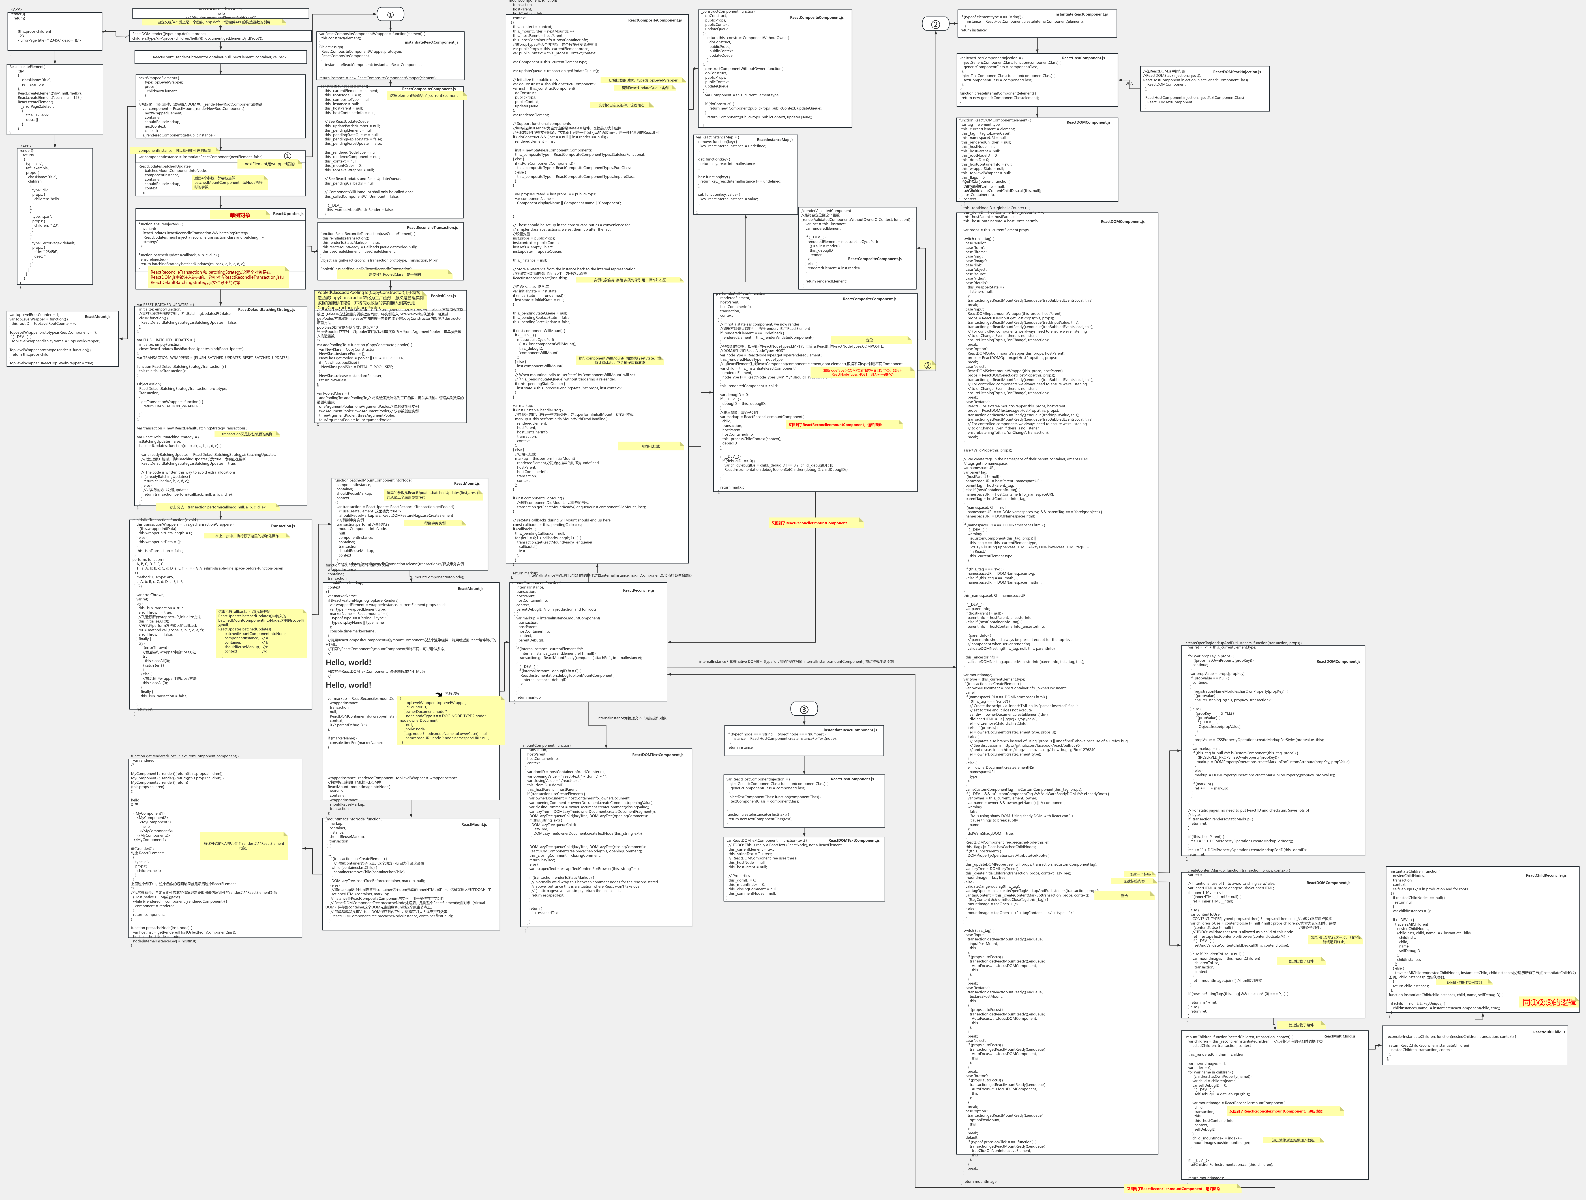Viewport: 1586px width, 1200px height.
Task: Click yellow note above the topmost center box
Action: click(x=220, y=21)
